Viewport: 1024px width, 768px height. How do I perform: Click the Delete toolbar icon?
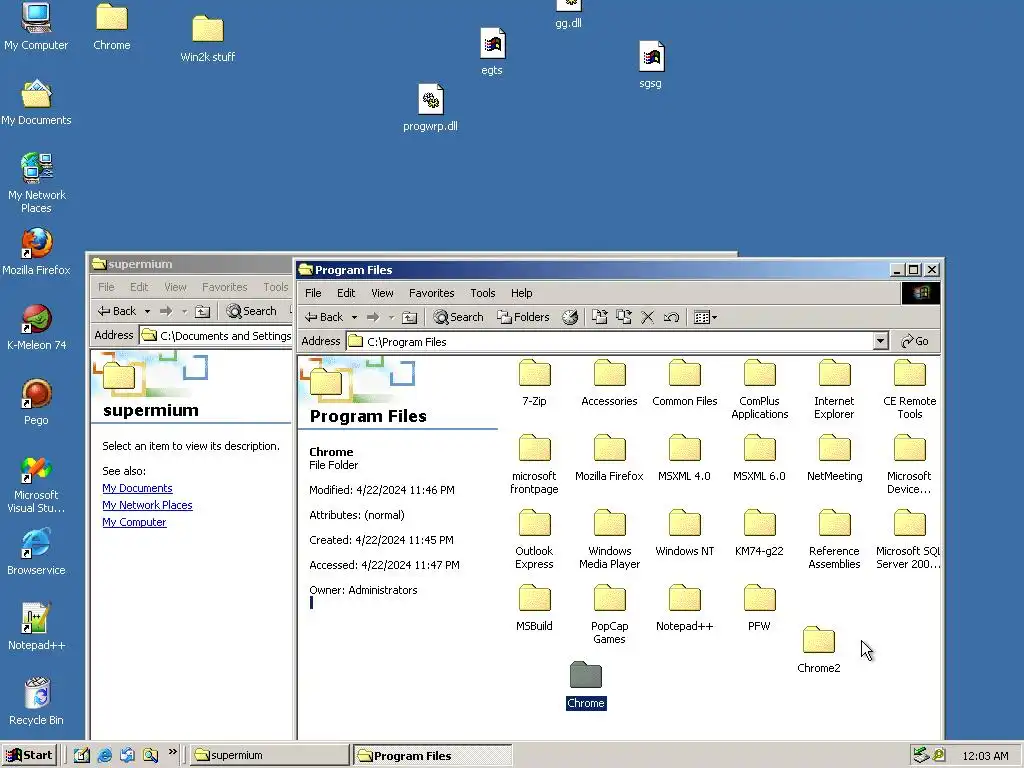(647, 317)
